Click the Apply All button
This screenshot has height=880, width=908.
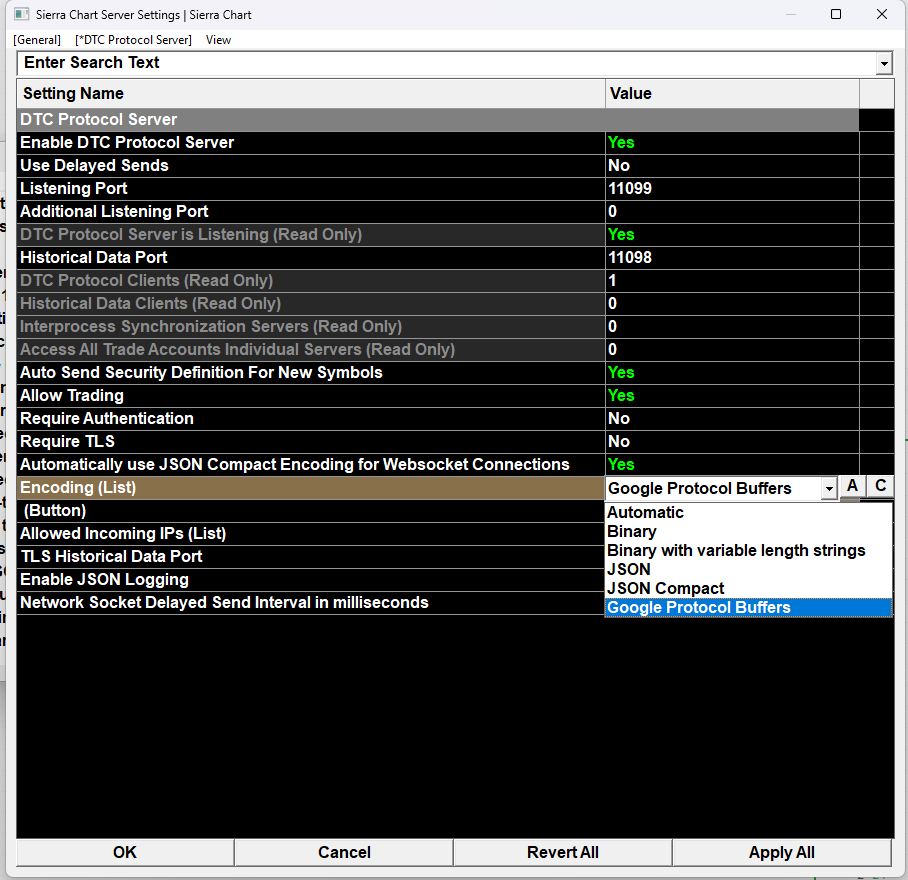tap(782, 852)
